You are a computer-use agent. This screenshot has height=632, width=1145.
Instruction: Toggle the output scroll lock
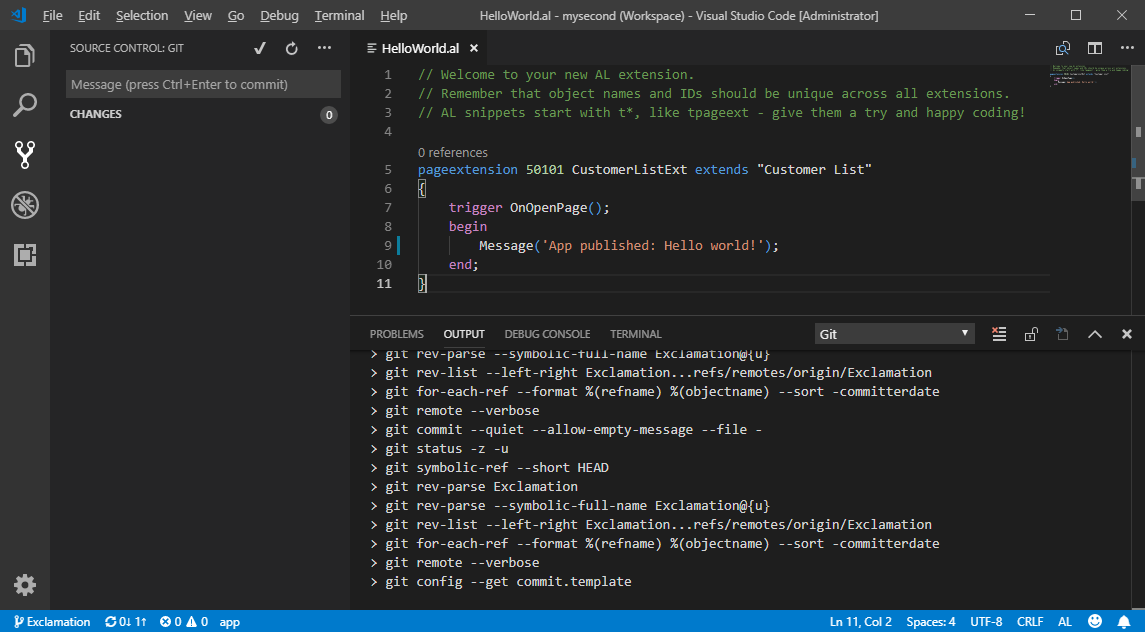[1030, 334]
